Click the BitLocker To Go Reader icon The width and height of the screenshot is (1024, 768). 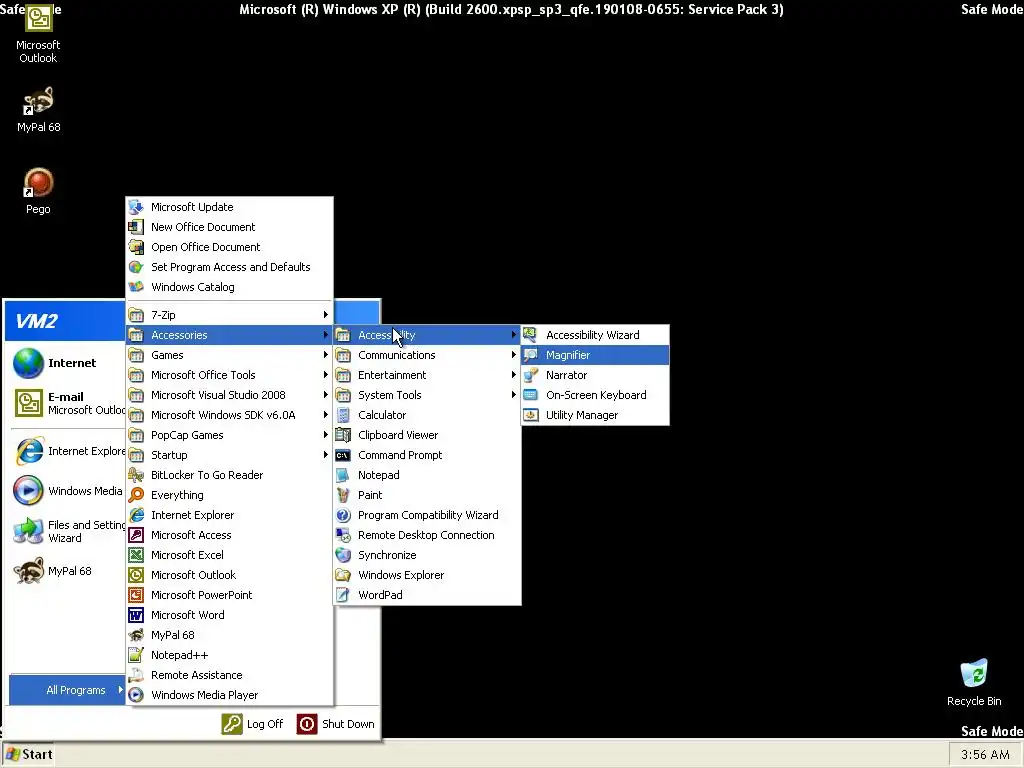pyautogui.click(x=136, y=475)
